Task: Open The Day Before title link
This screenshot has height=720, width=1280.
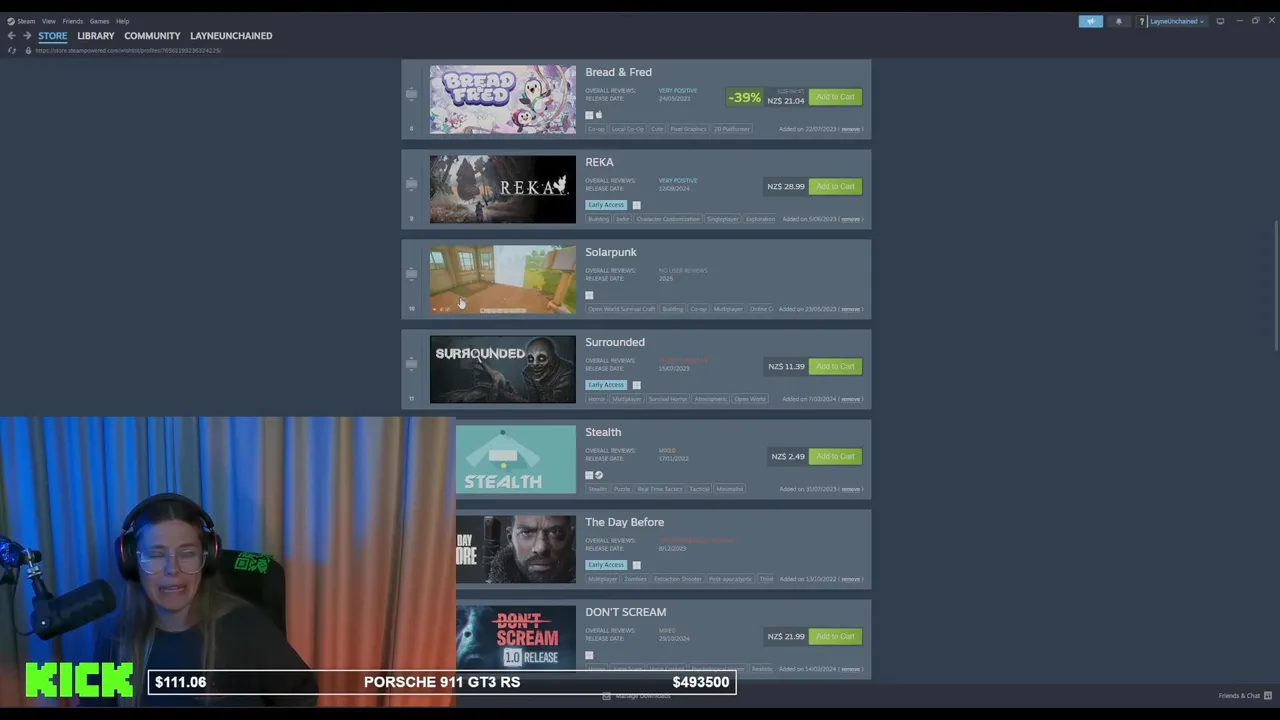Action: tap(624, 522)
